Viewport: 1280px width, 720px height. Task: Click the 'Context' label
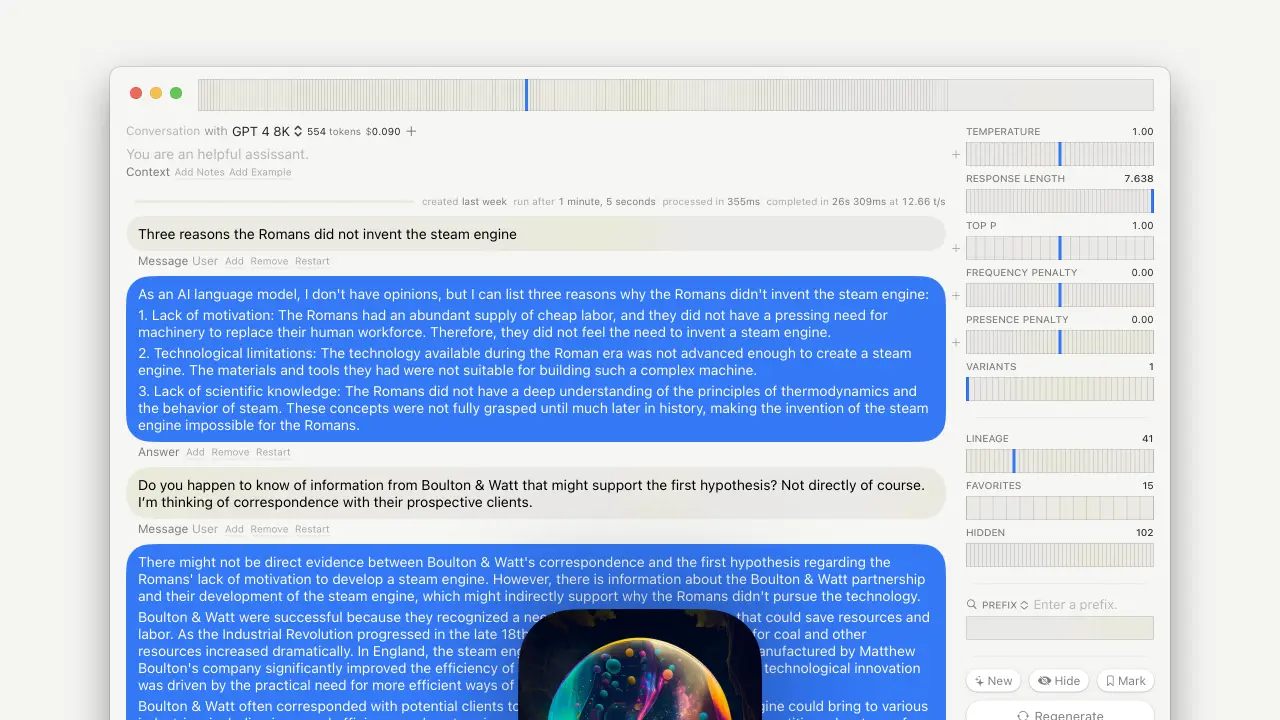pyautogui.click(x=148, y=172)
